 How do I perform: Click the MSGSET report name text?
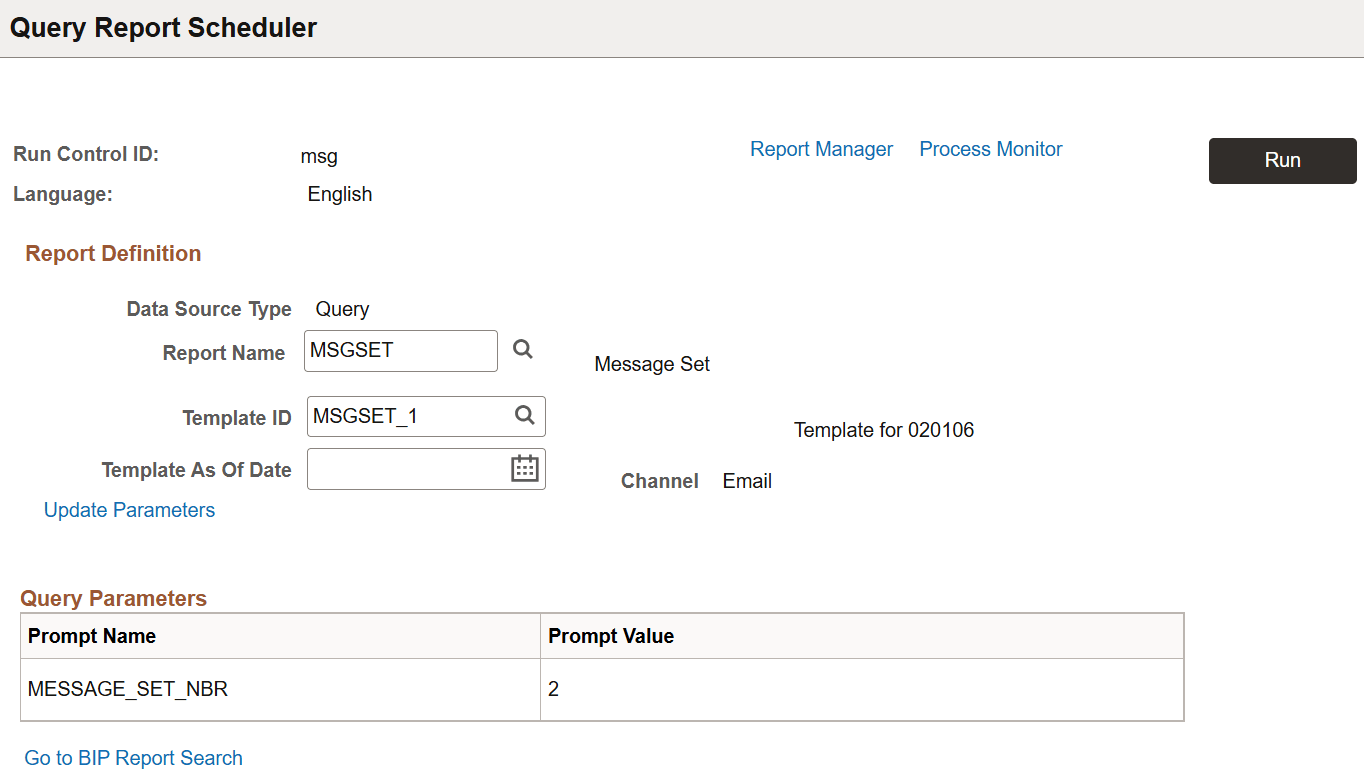[x=345, y=350]
